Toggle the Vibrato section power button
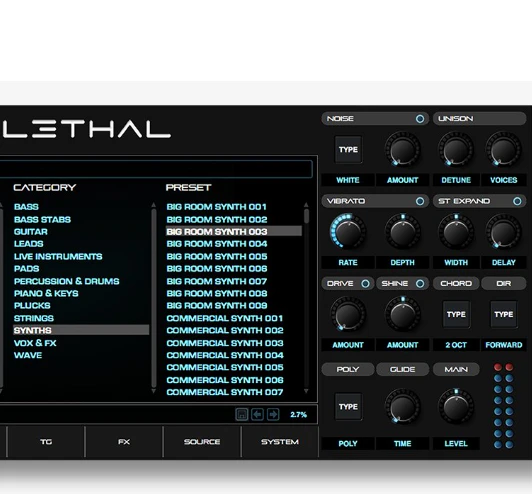Image resolution: width=532 pixels, height=494 pixels. point(420,201)
